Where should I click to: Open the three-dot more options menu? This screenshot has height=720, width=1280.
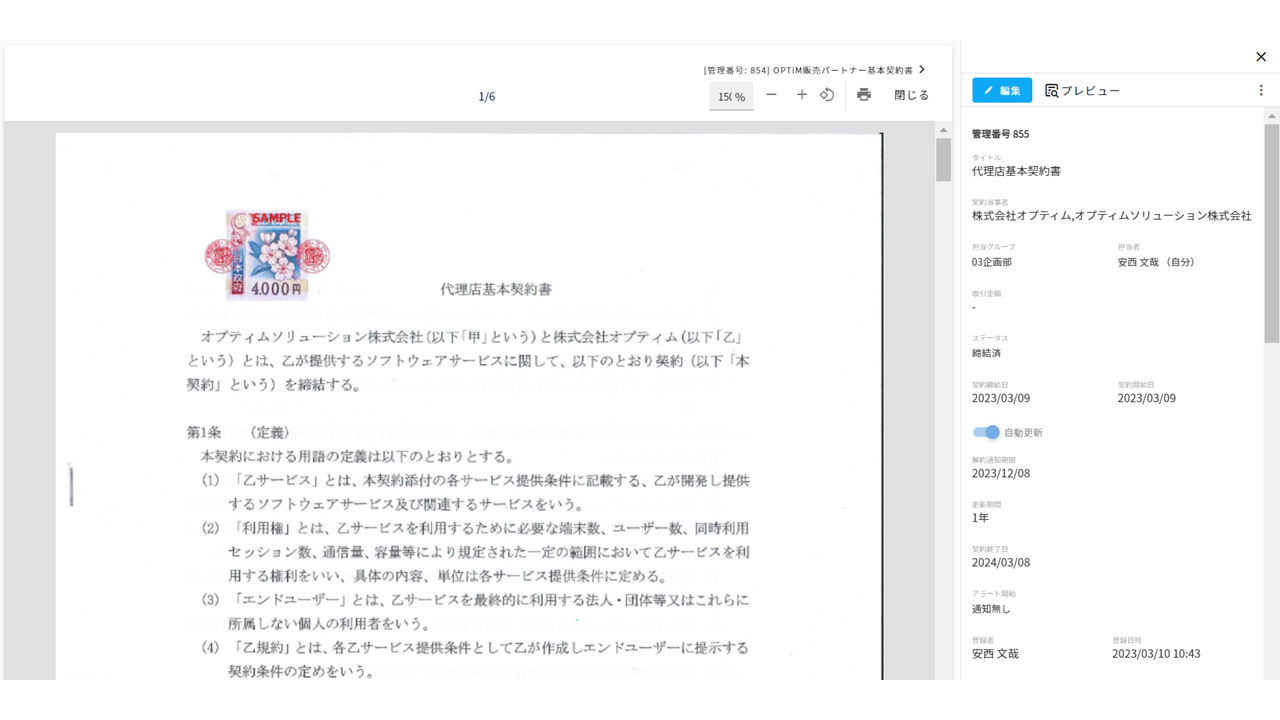click(1261, 90)
